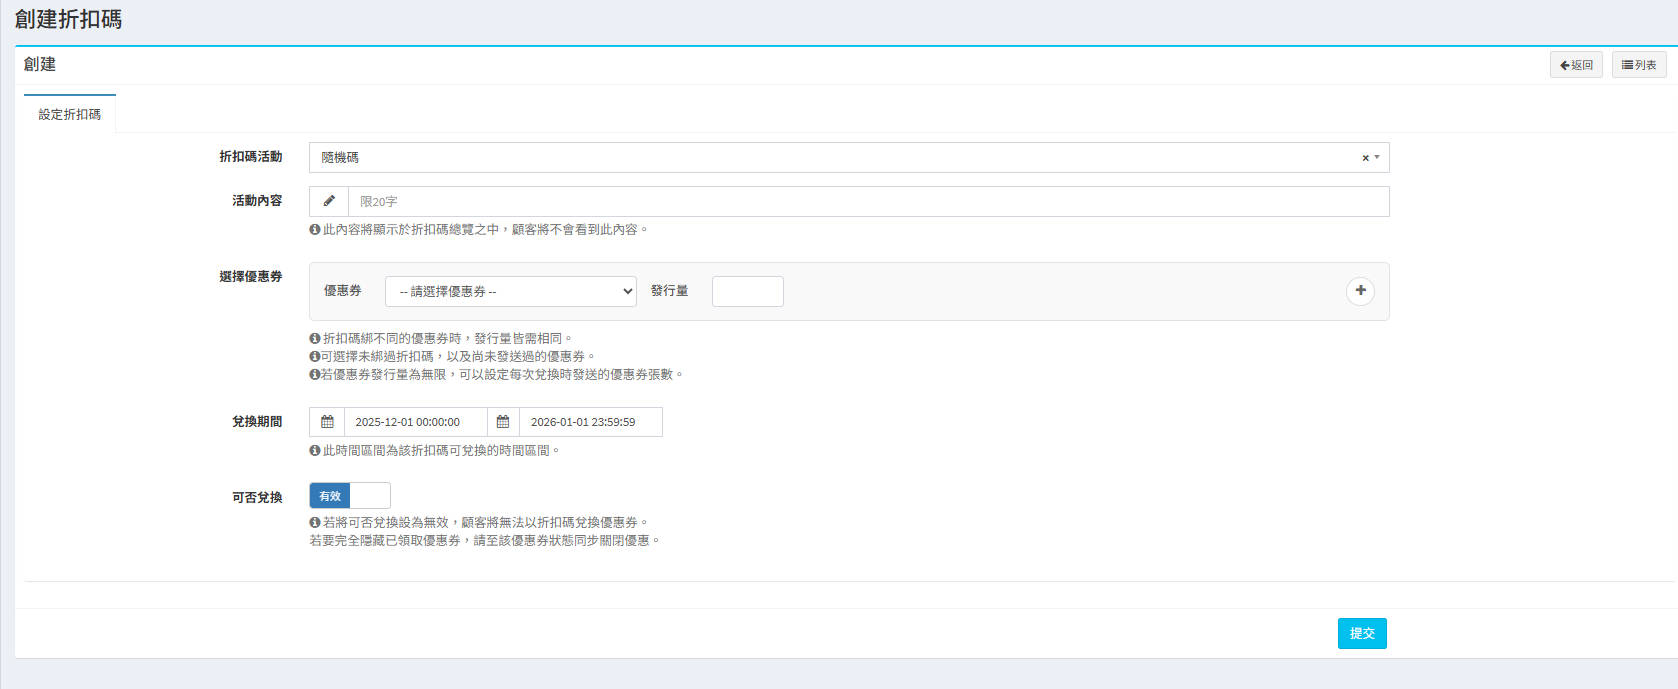
Task: Click info icon before 此時間區間 hint
Action: point(315,451)
